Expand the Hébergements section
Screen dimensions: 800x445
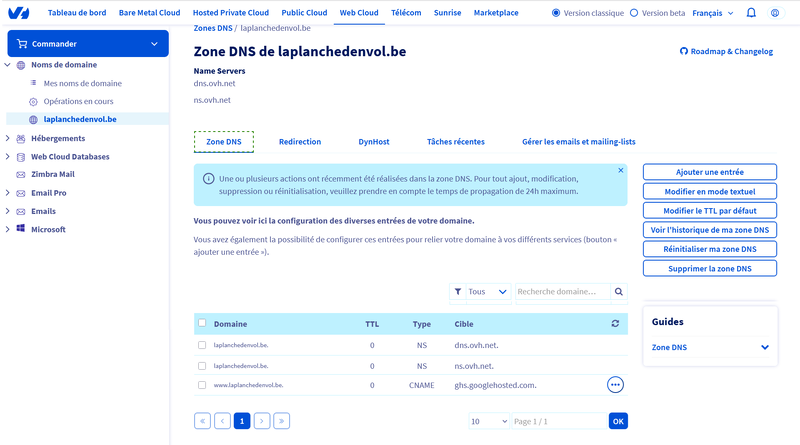[7, 138]
